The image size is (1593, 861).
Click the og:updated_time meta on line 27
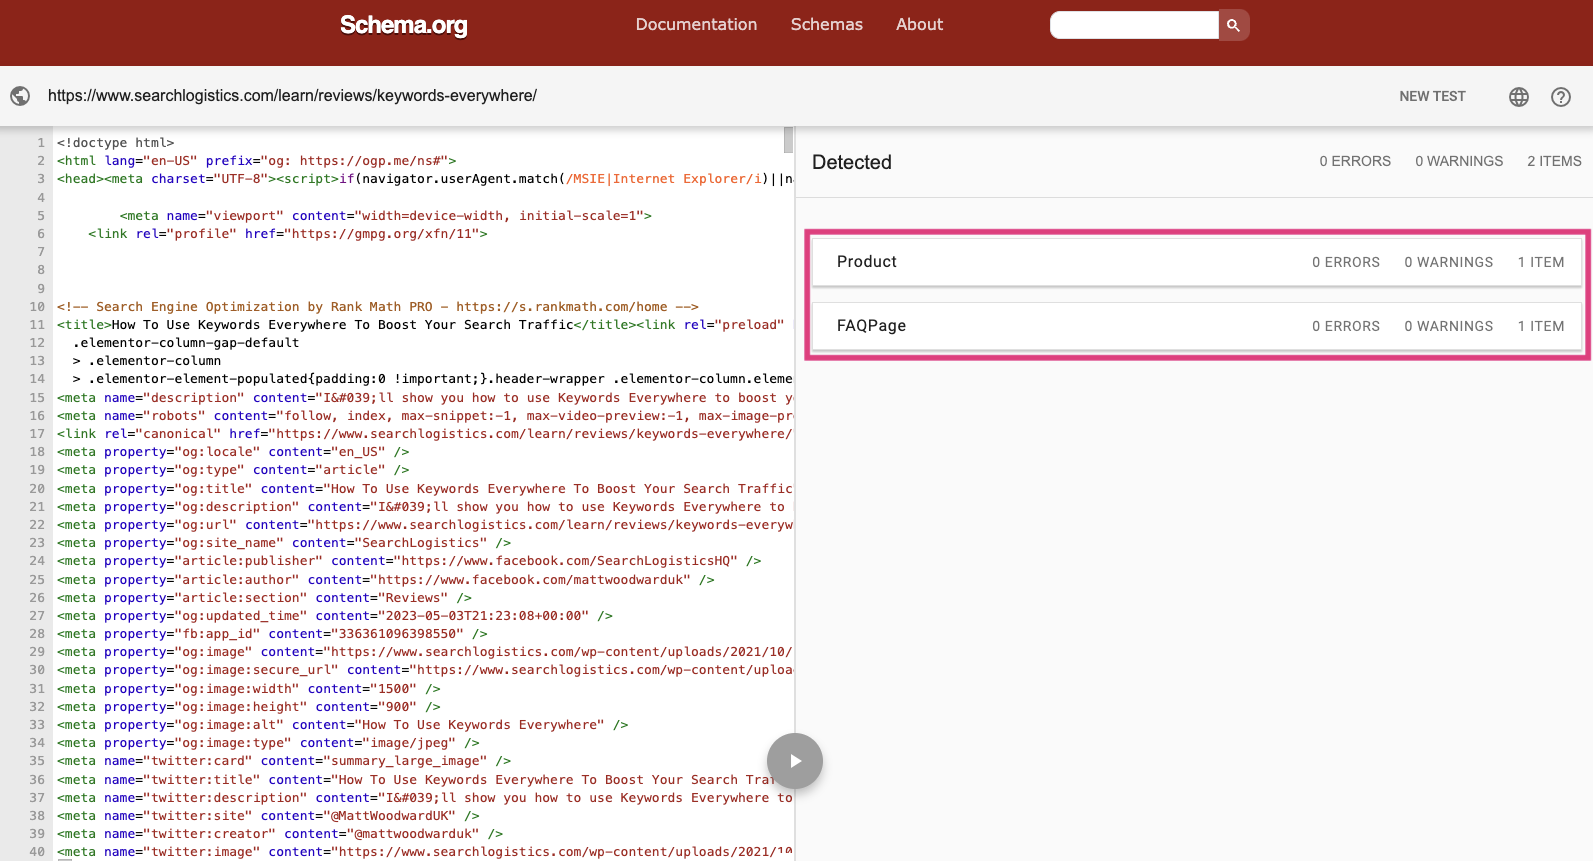click(335, 616)
